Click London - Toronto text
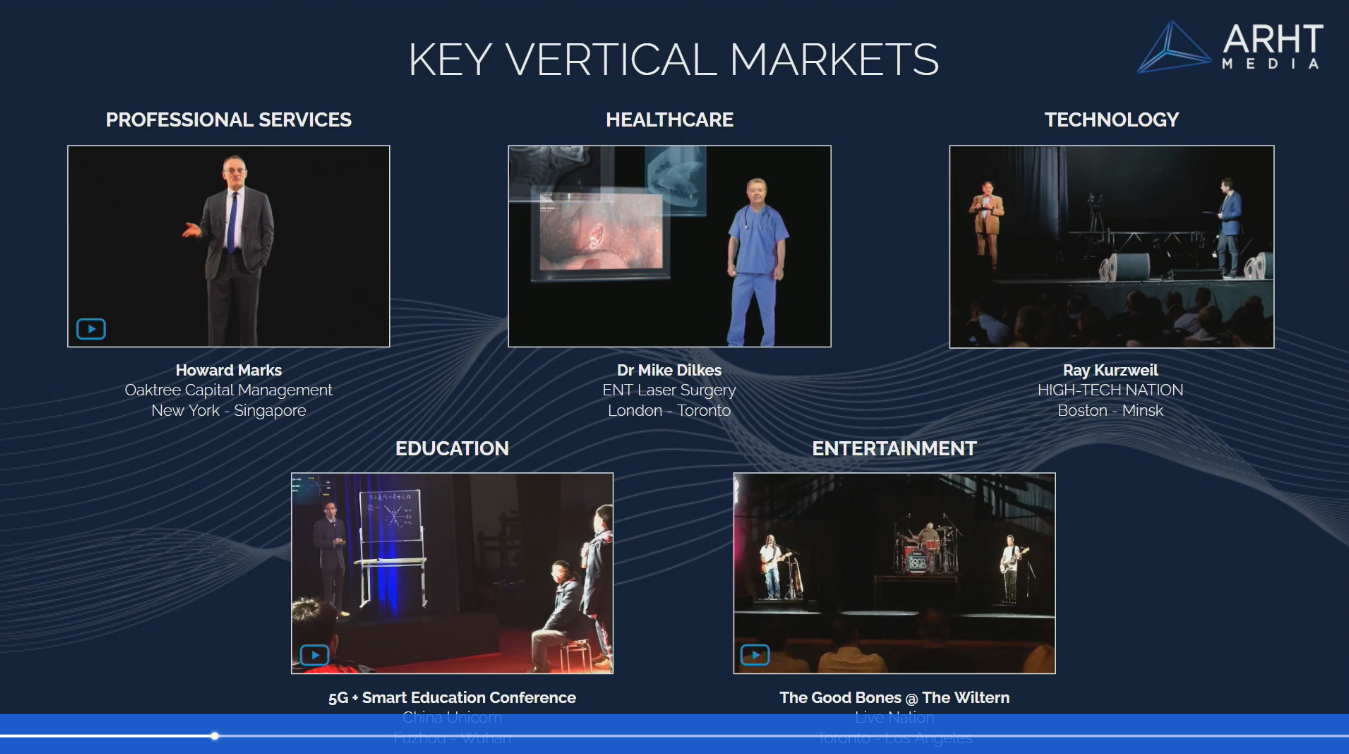The width and height of the screenshot is (1349, 754). [x=669, y=410]
